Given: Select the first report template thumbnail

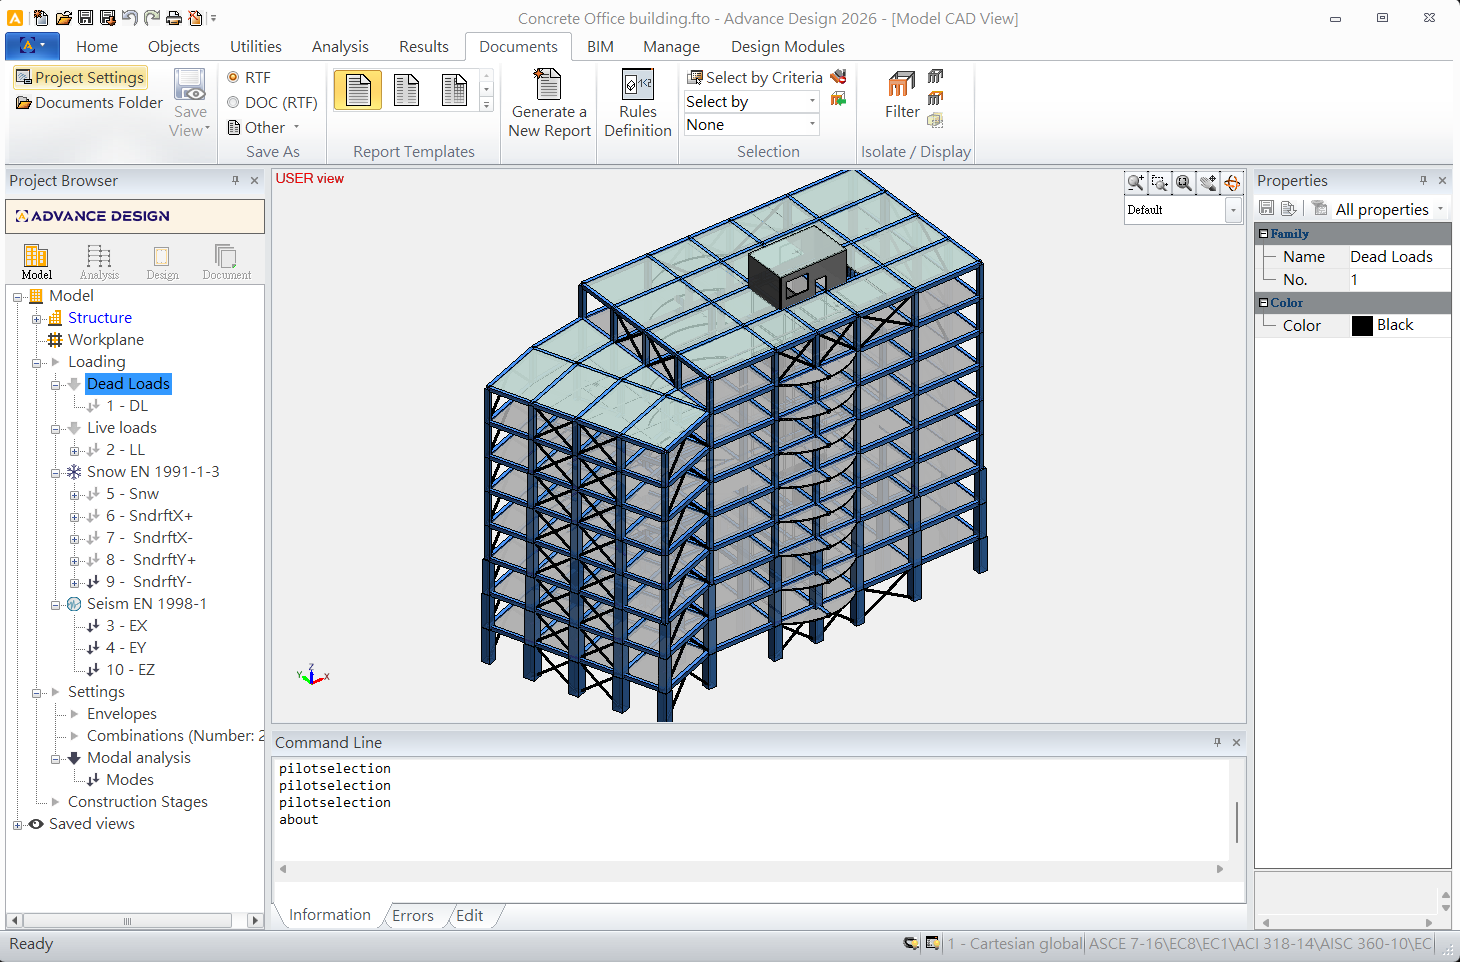Looking at the screenshot, I should (x=358, y=91).
